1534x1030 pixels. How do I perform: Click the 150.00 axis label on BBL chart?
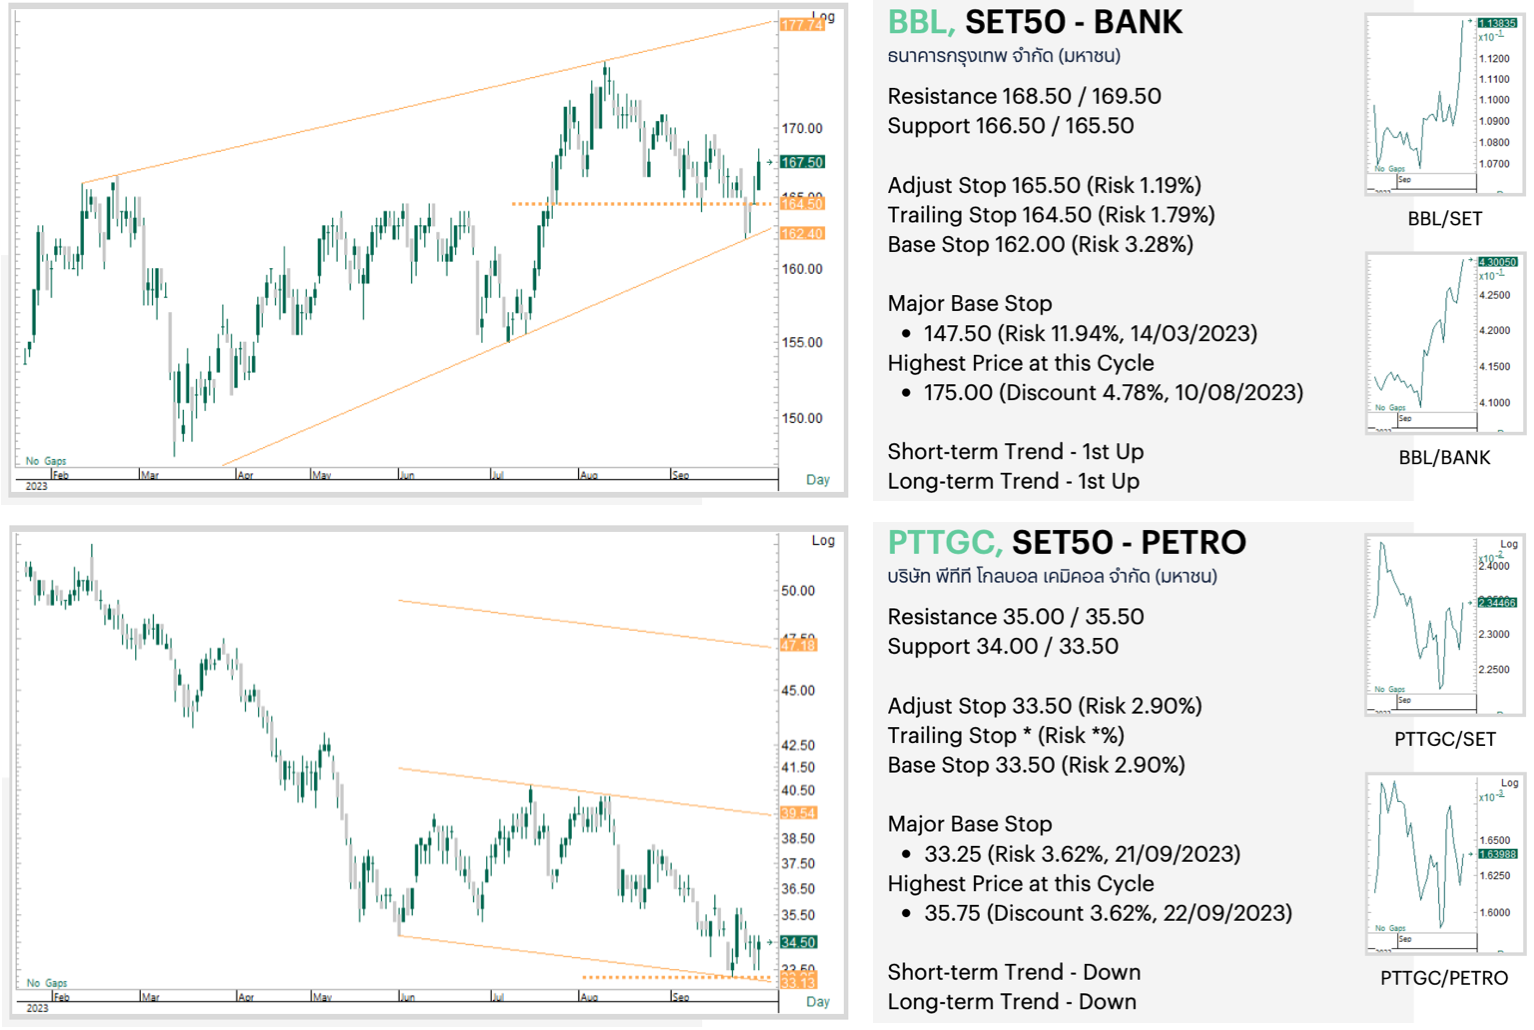tap(802, 418)
